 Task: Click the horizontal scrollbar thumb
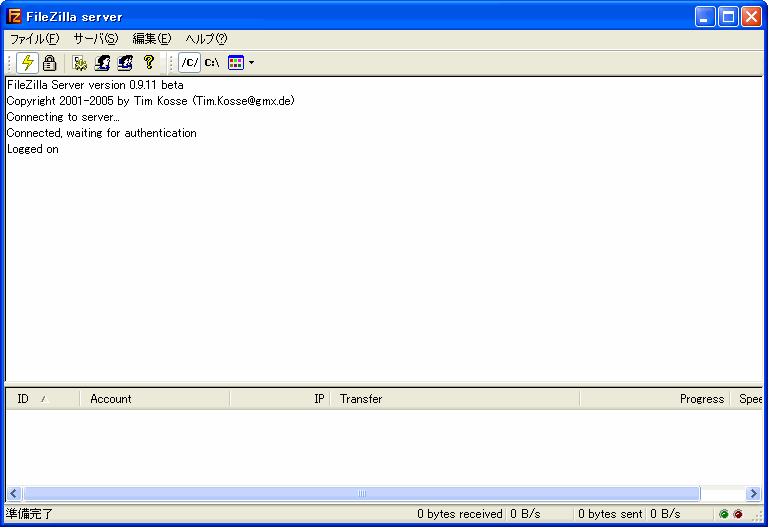361,493
